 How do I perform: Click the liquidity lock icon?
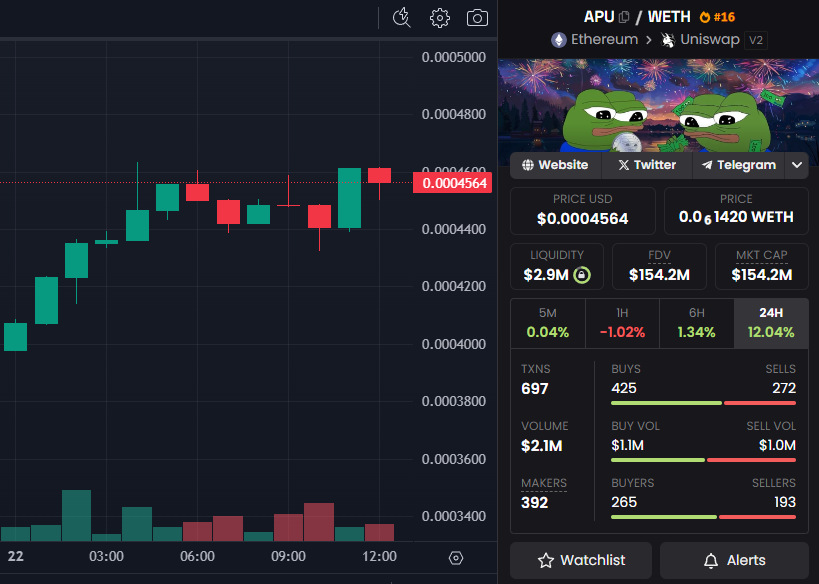[582, 275]
